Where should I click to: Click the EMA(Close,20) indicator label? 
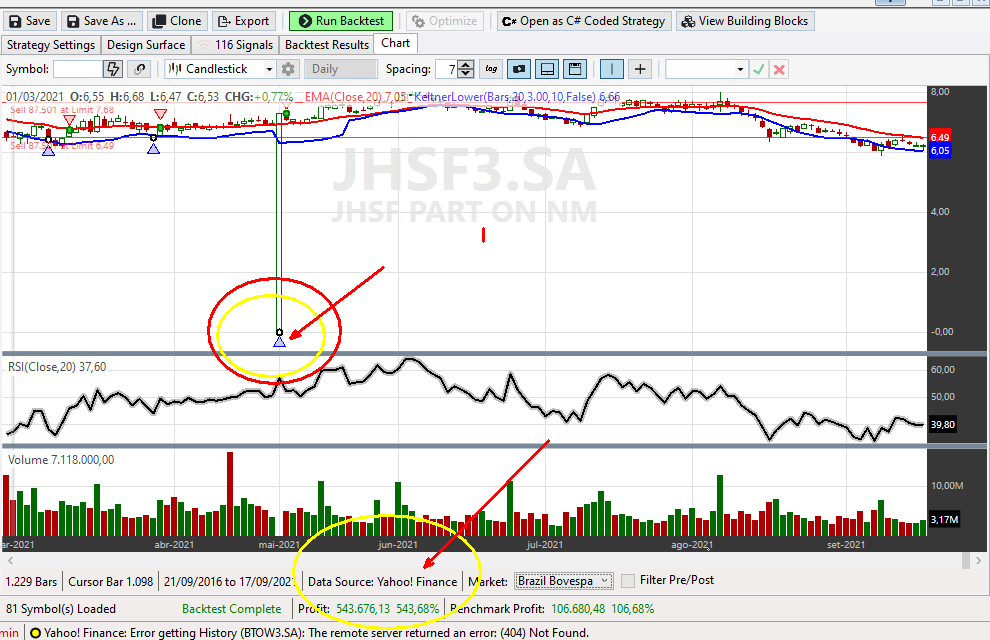pyautogui.click(x=355, y=97)
